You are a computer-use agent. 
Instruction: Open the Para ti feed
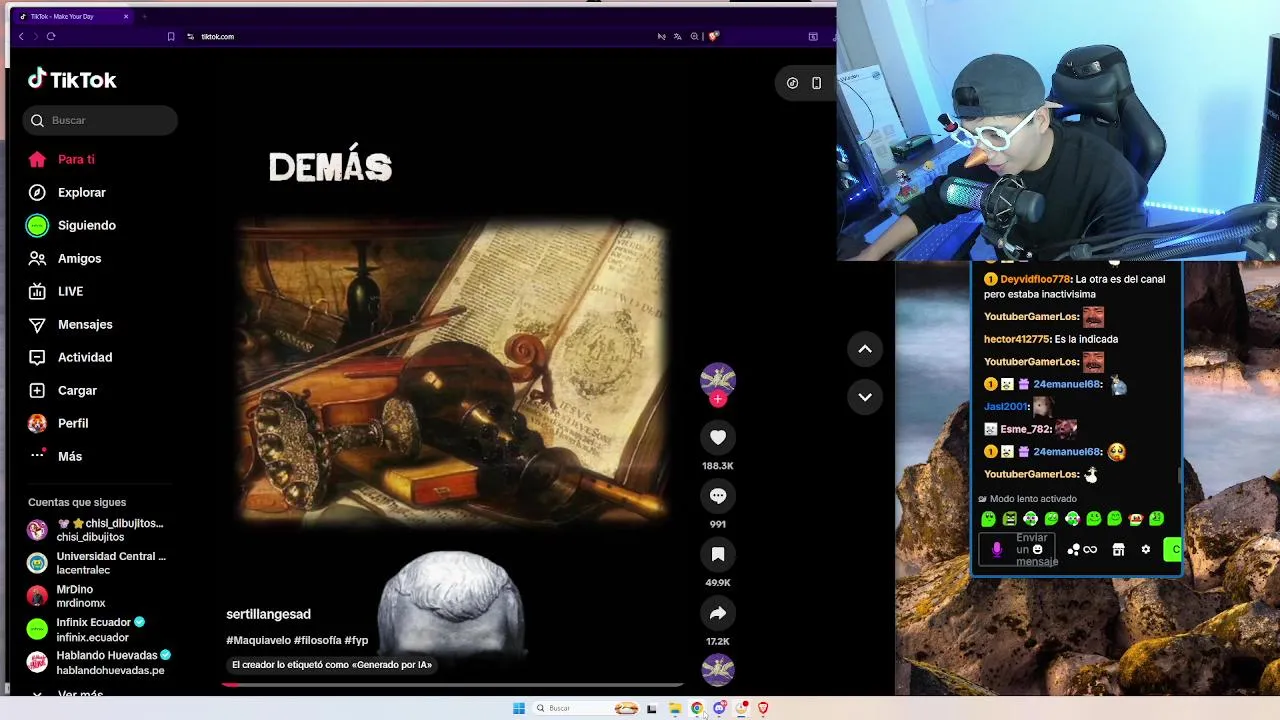pyautogui.click(x=62, y=159)
